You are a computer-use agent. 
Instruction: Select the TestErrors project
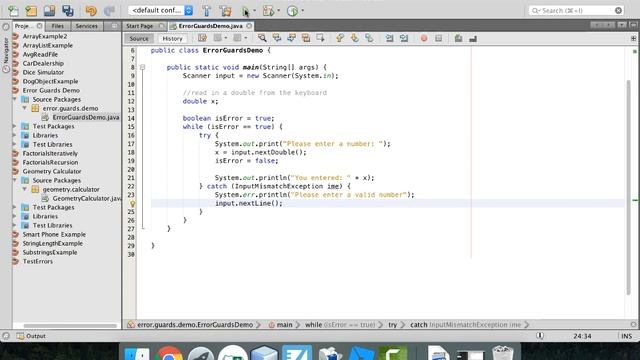coord(38,261)
